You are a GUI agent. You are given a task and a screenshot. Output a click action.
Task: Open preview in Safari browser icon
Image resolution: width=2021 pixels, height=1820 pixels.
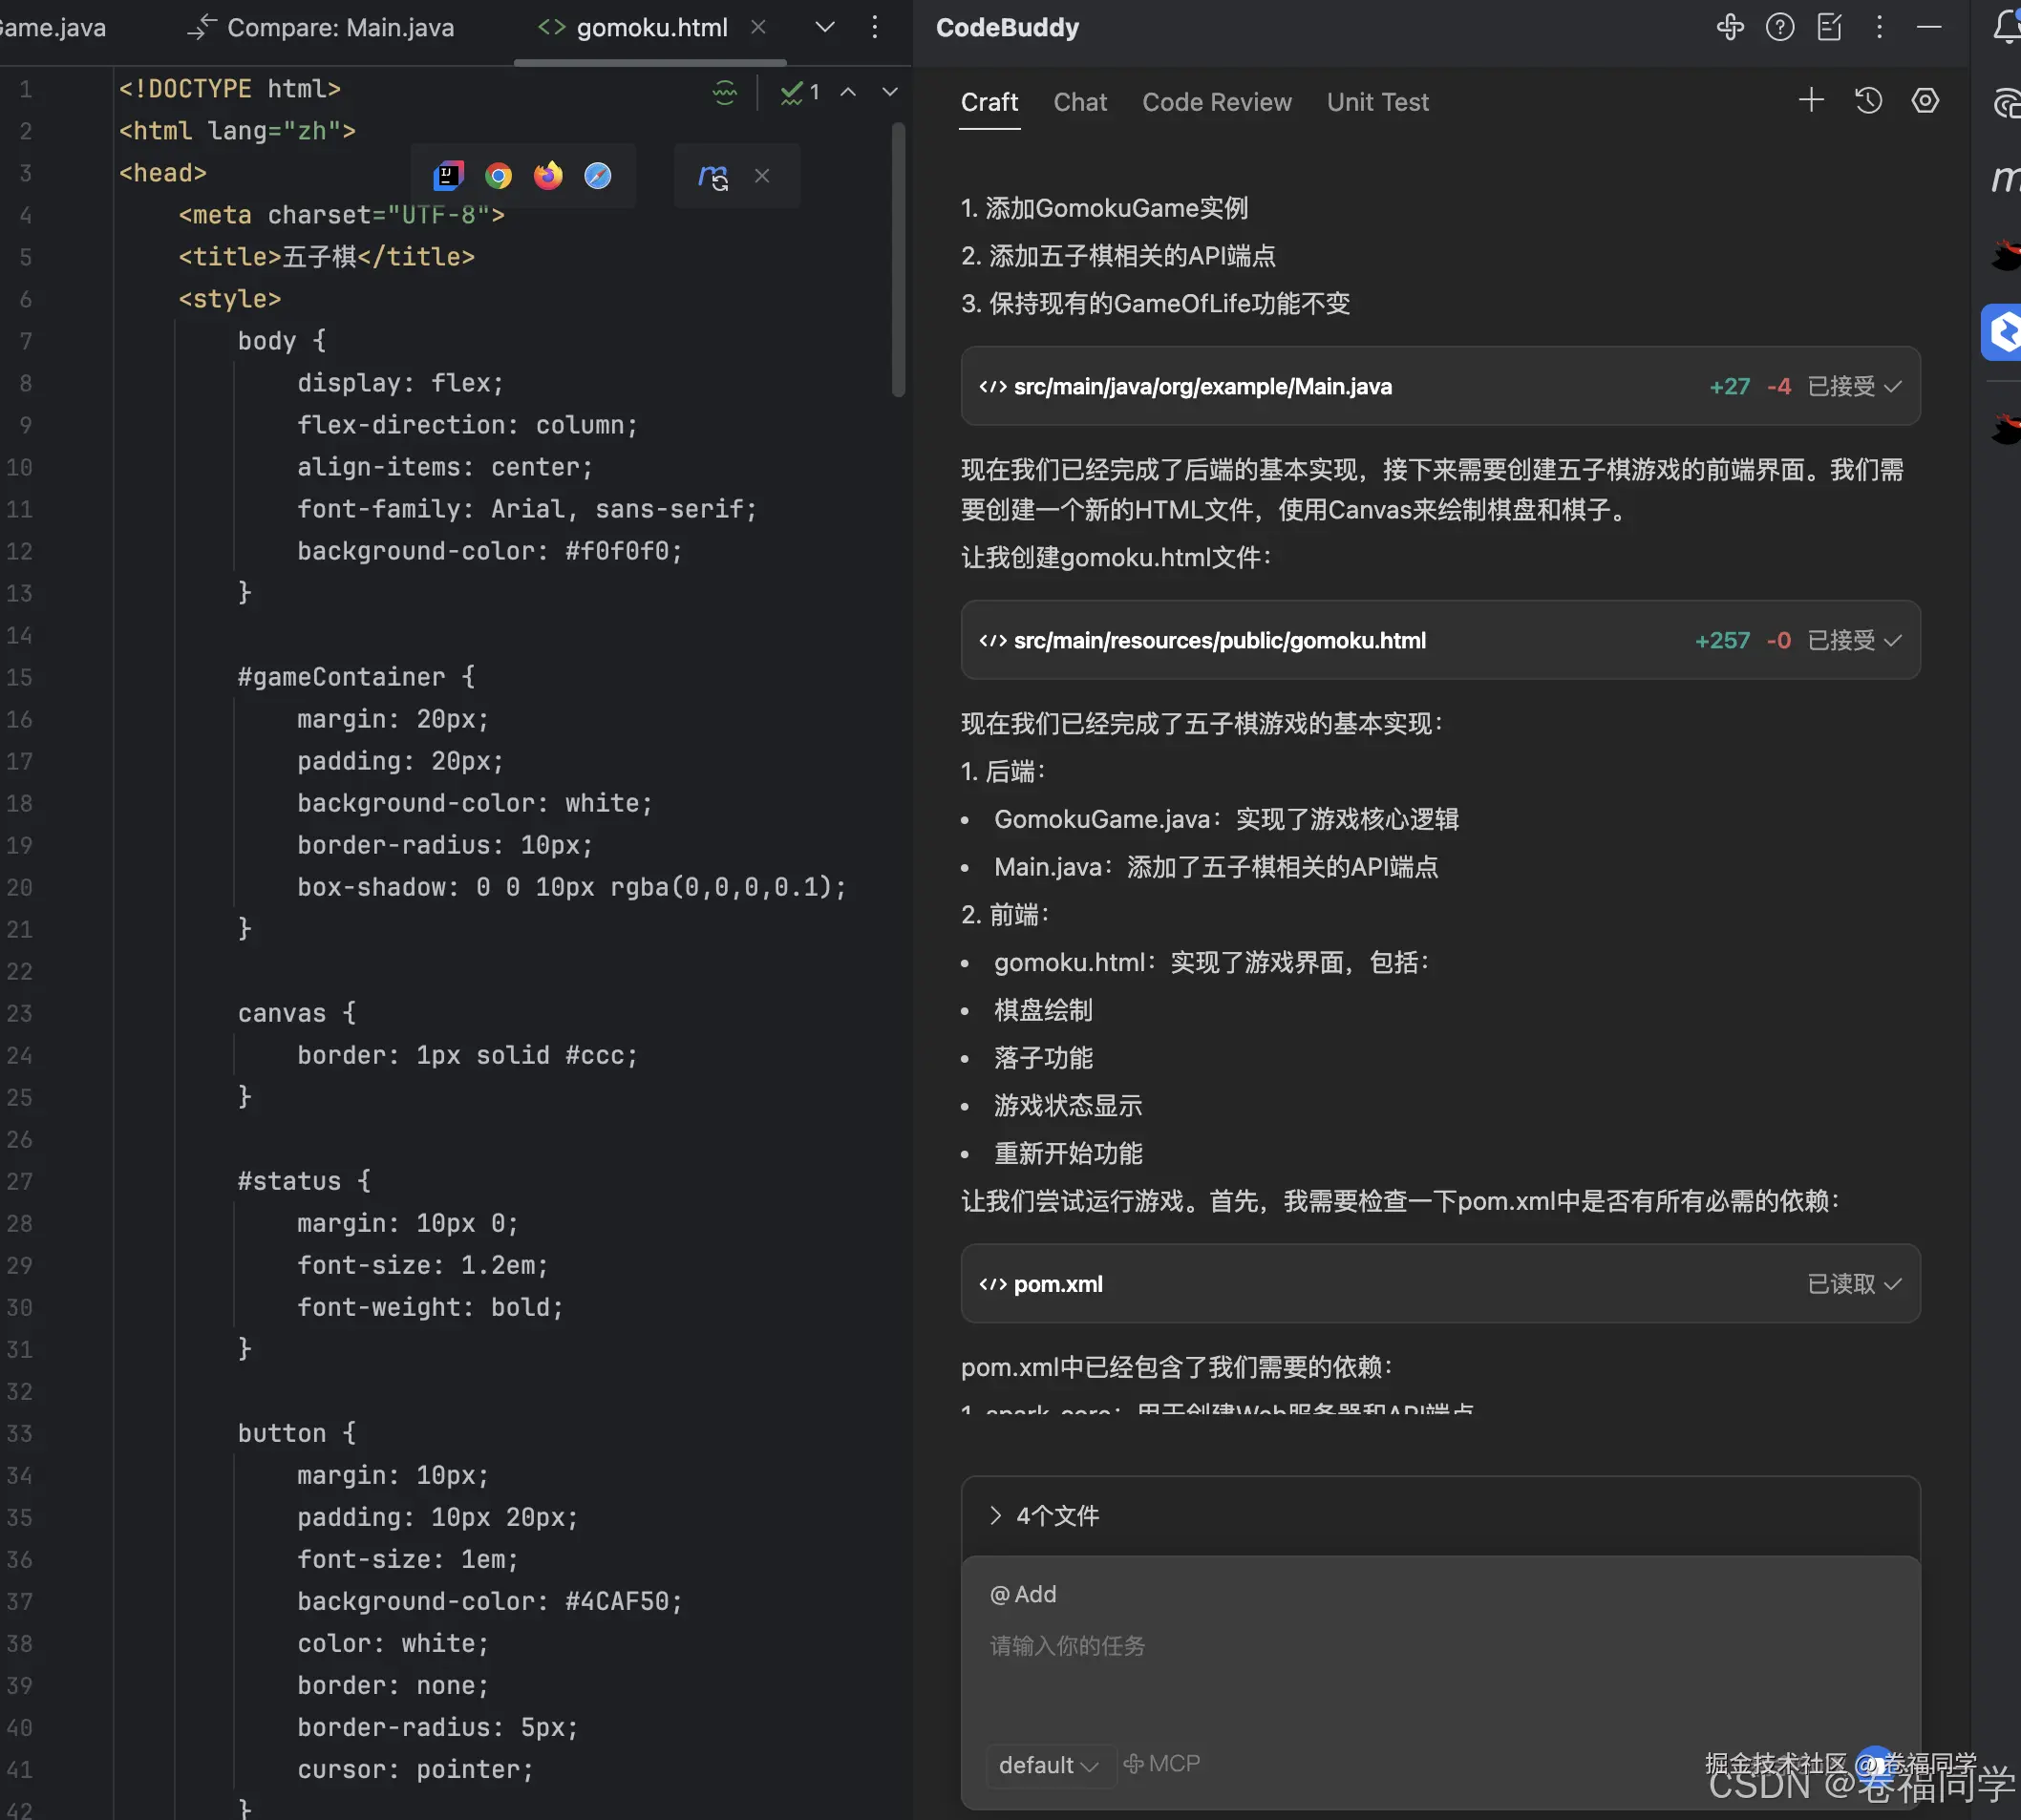point(598,176)
